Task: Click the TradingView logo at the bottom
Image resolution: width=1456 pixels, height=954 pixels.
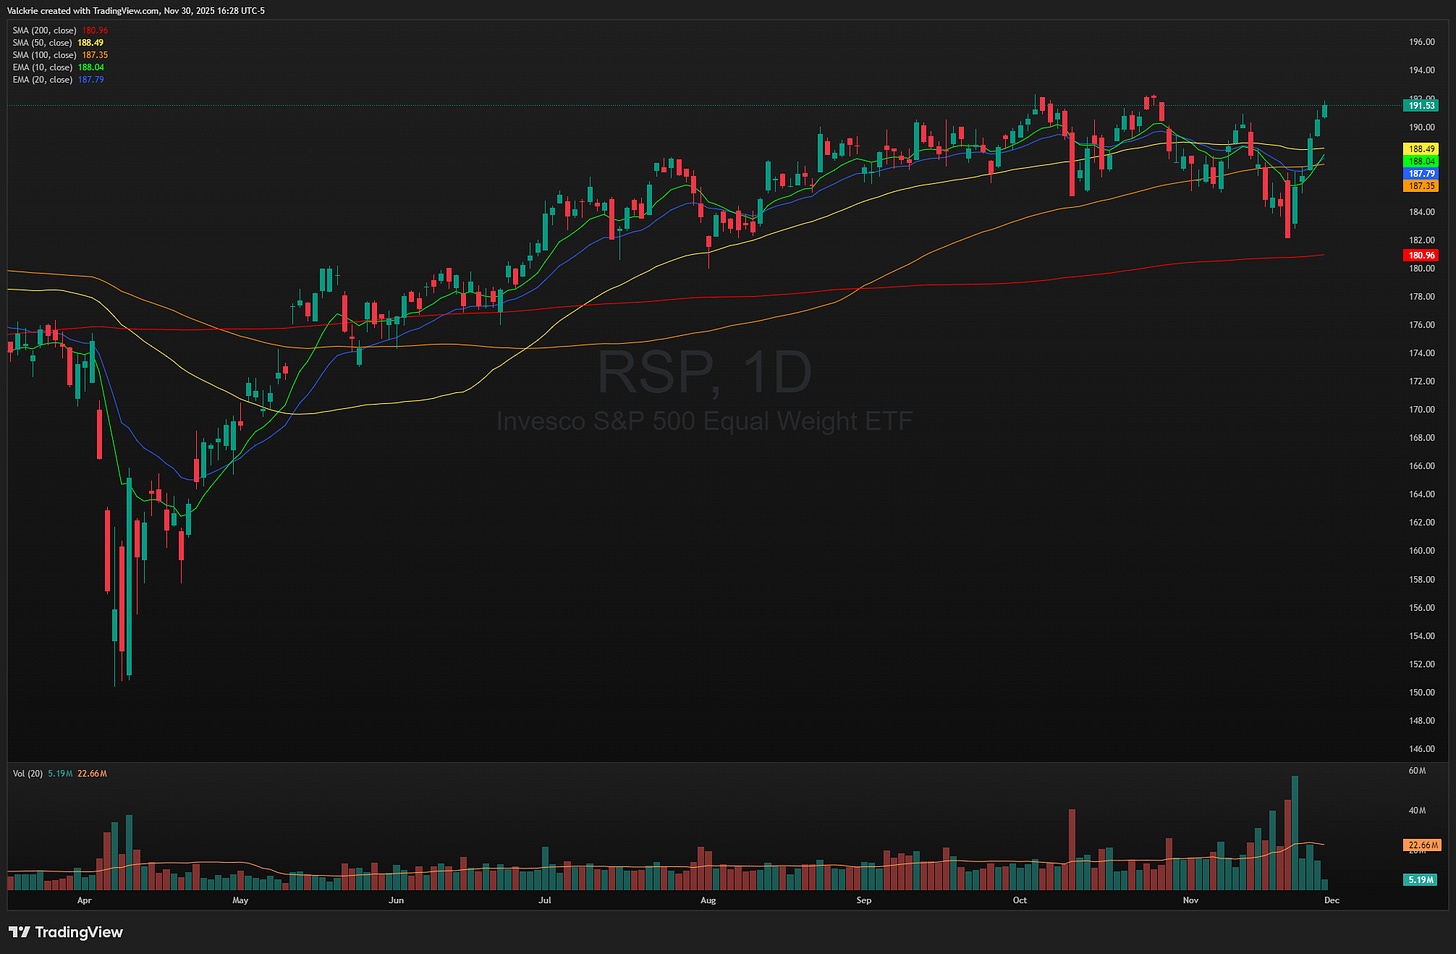Action: click(66, 932)
